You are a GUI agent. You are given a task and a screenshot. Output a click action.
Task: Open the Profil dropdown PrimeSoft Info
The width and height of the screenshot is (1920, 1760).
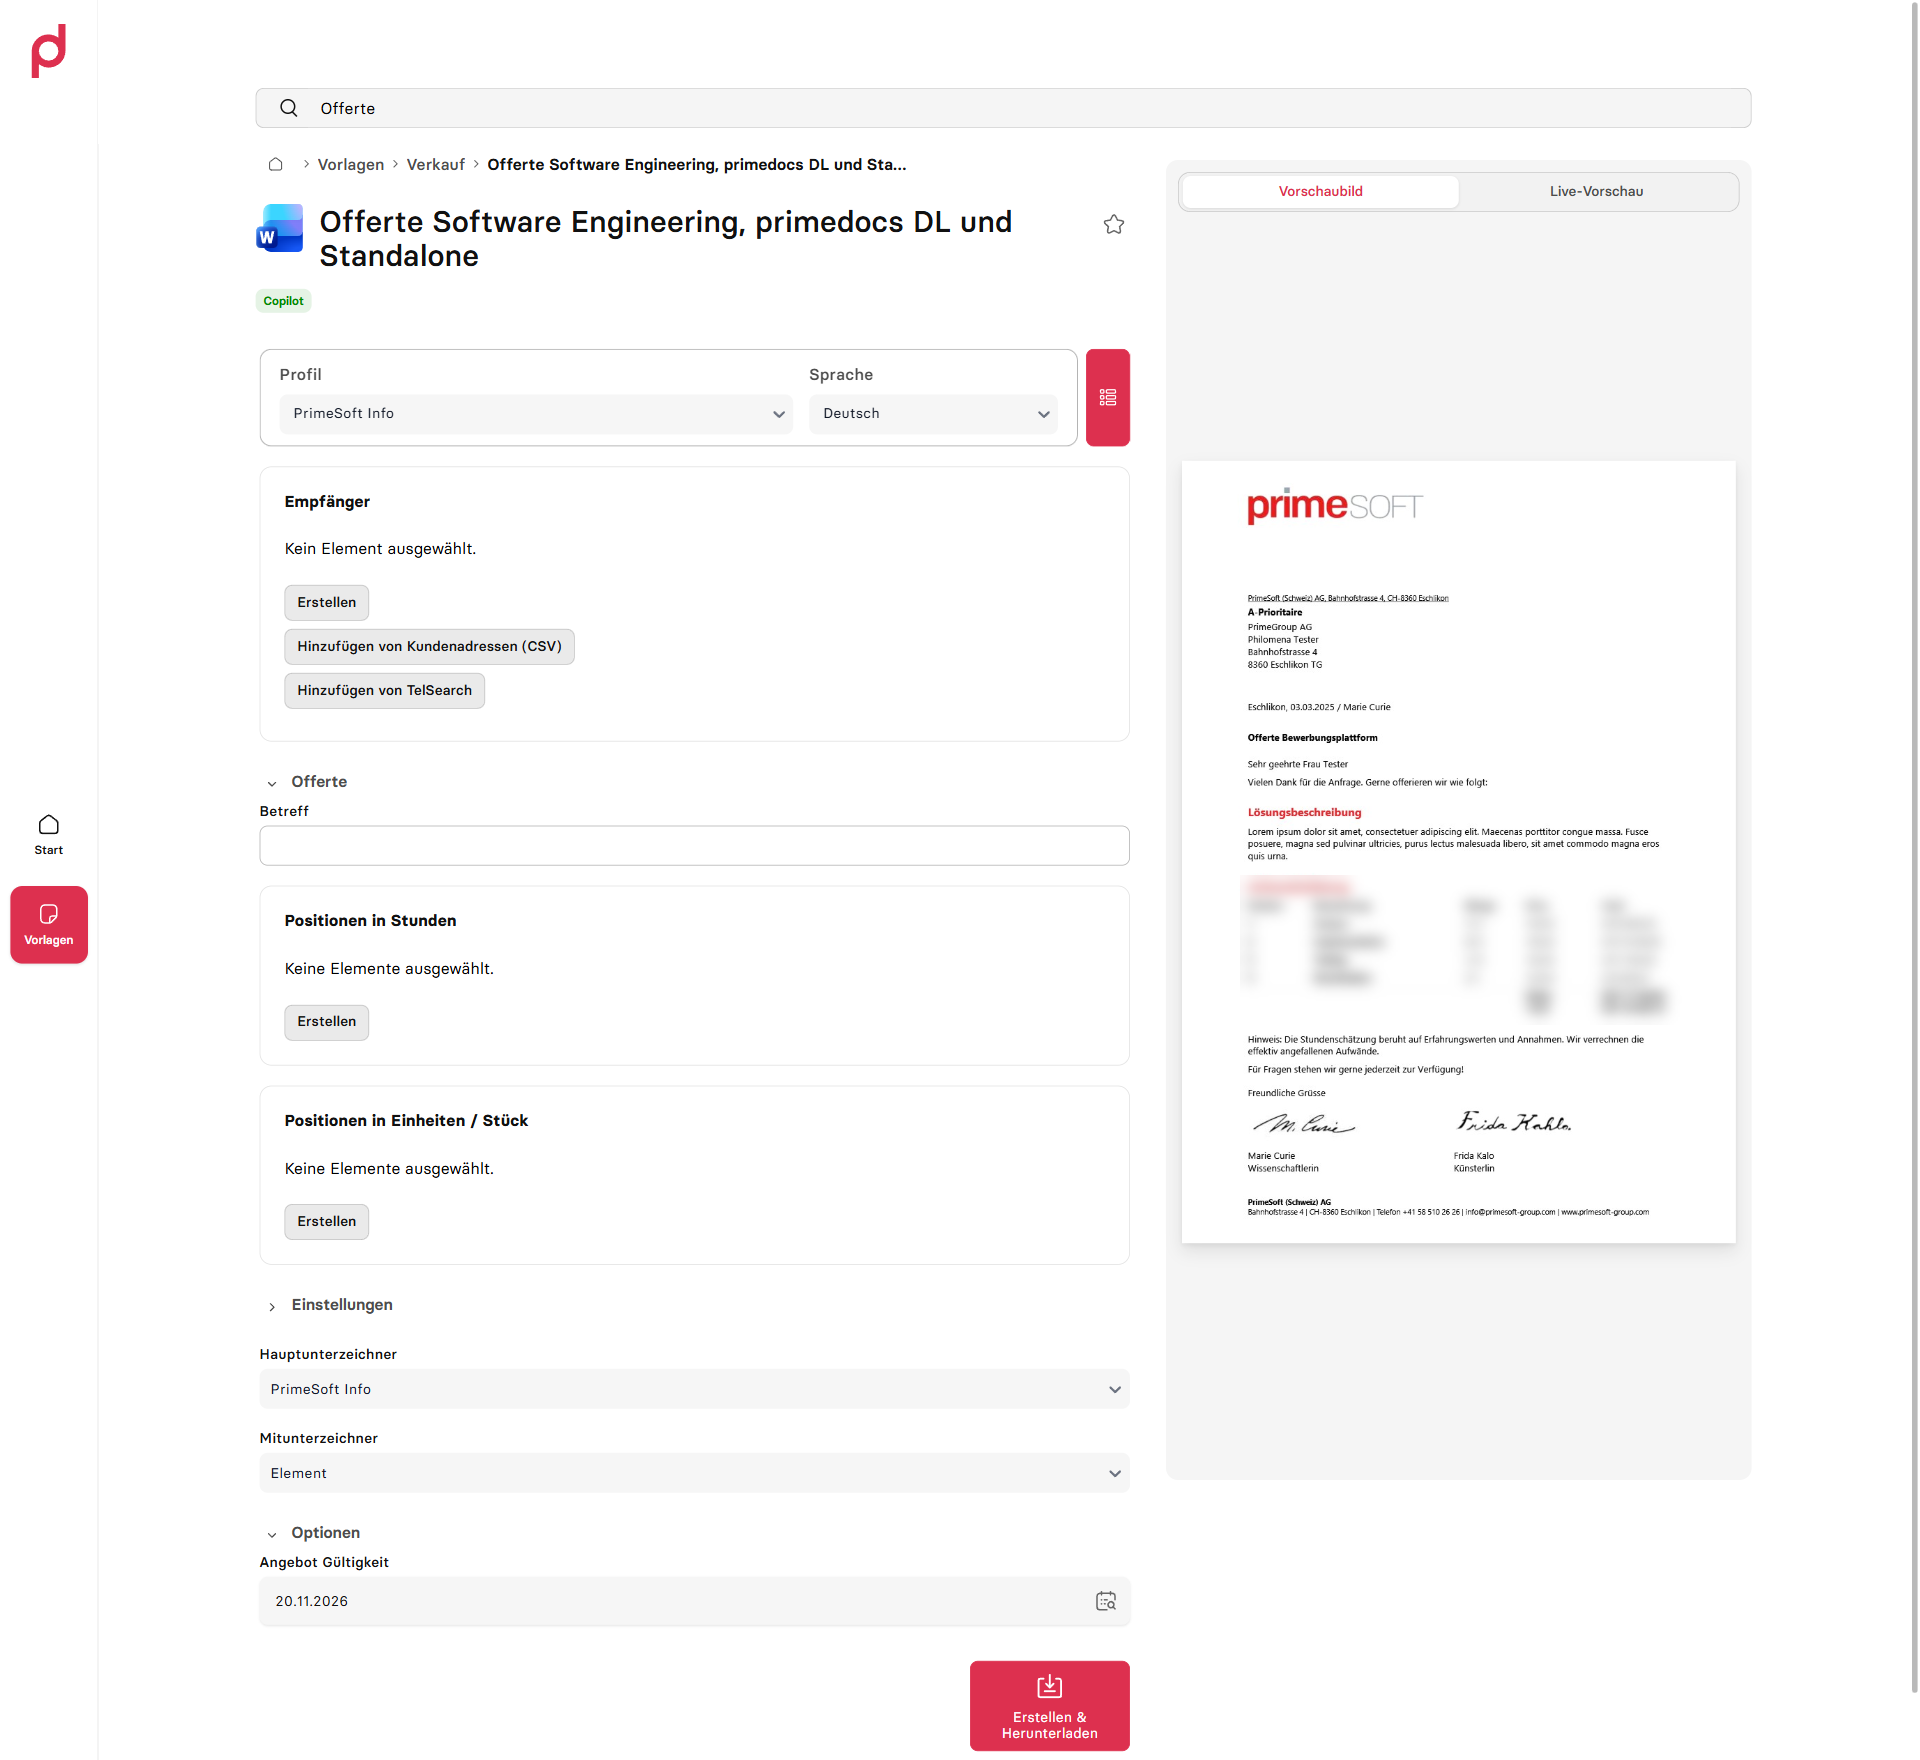[x=536, y=414]
